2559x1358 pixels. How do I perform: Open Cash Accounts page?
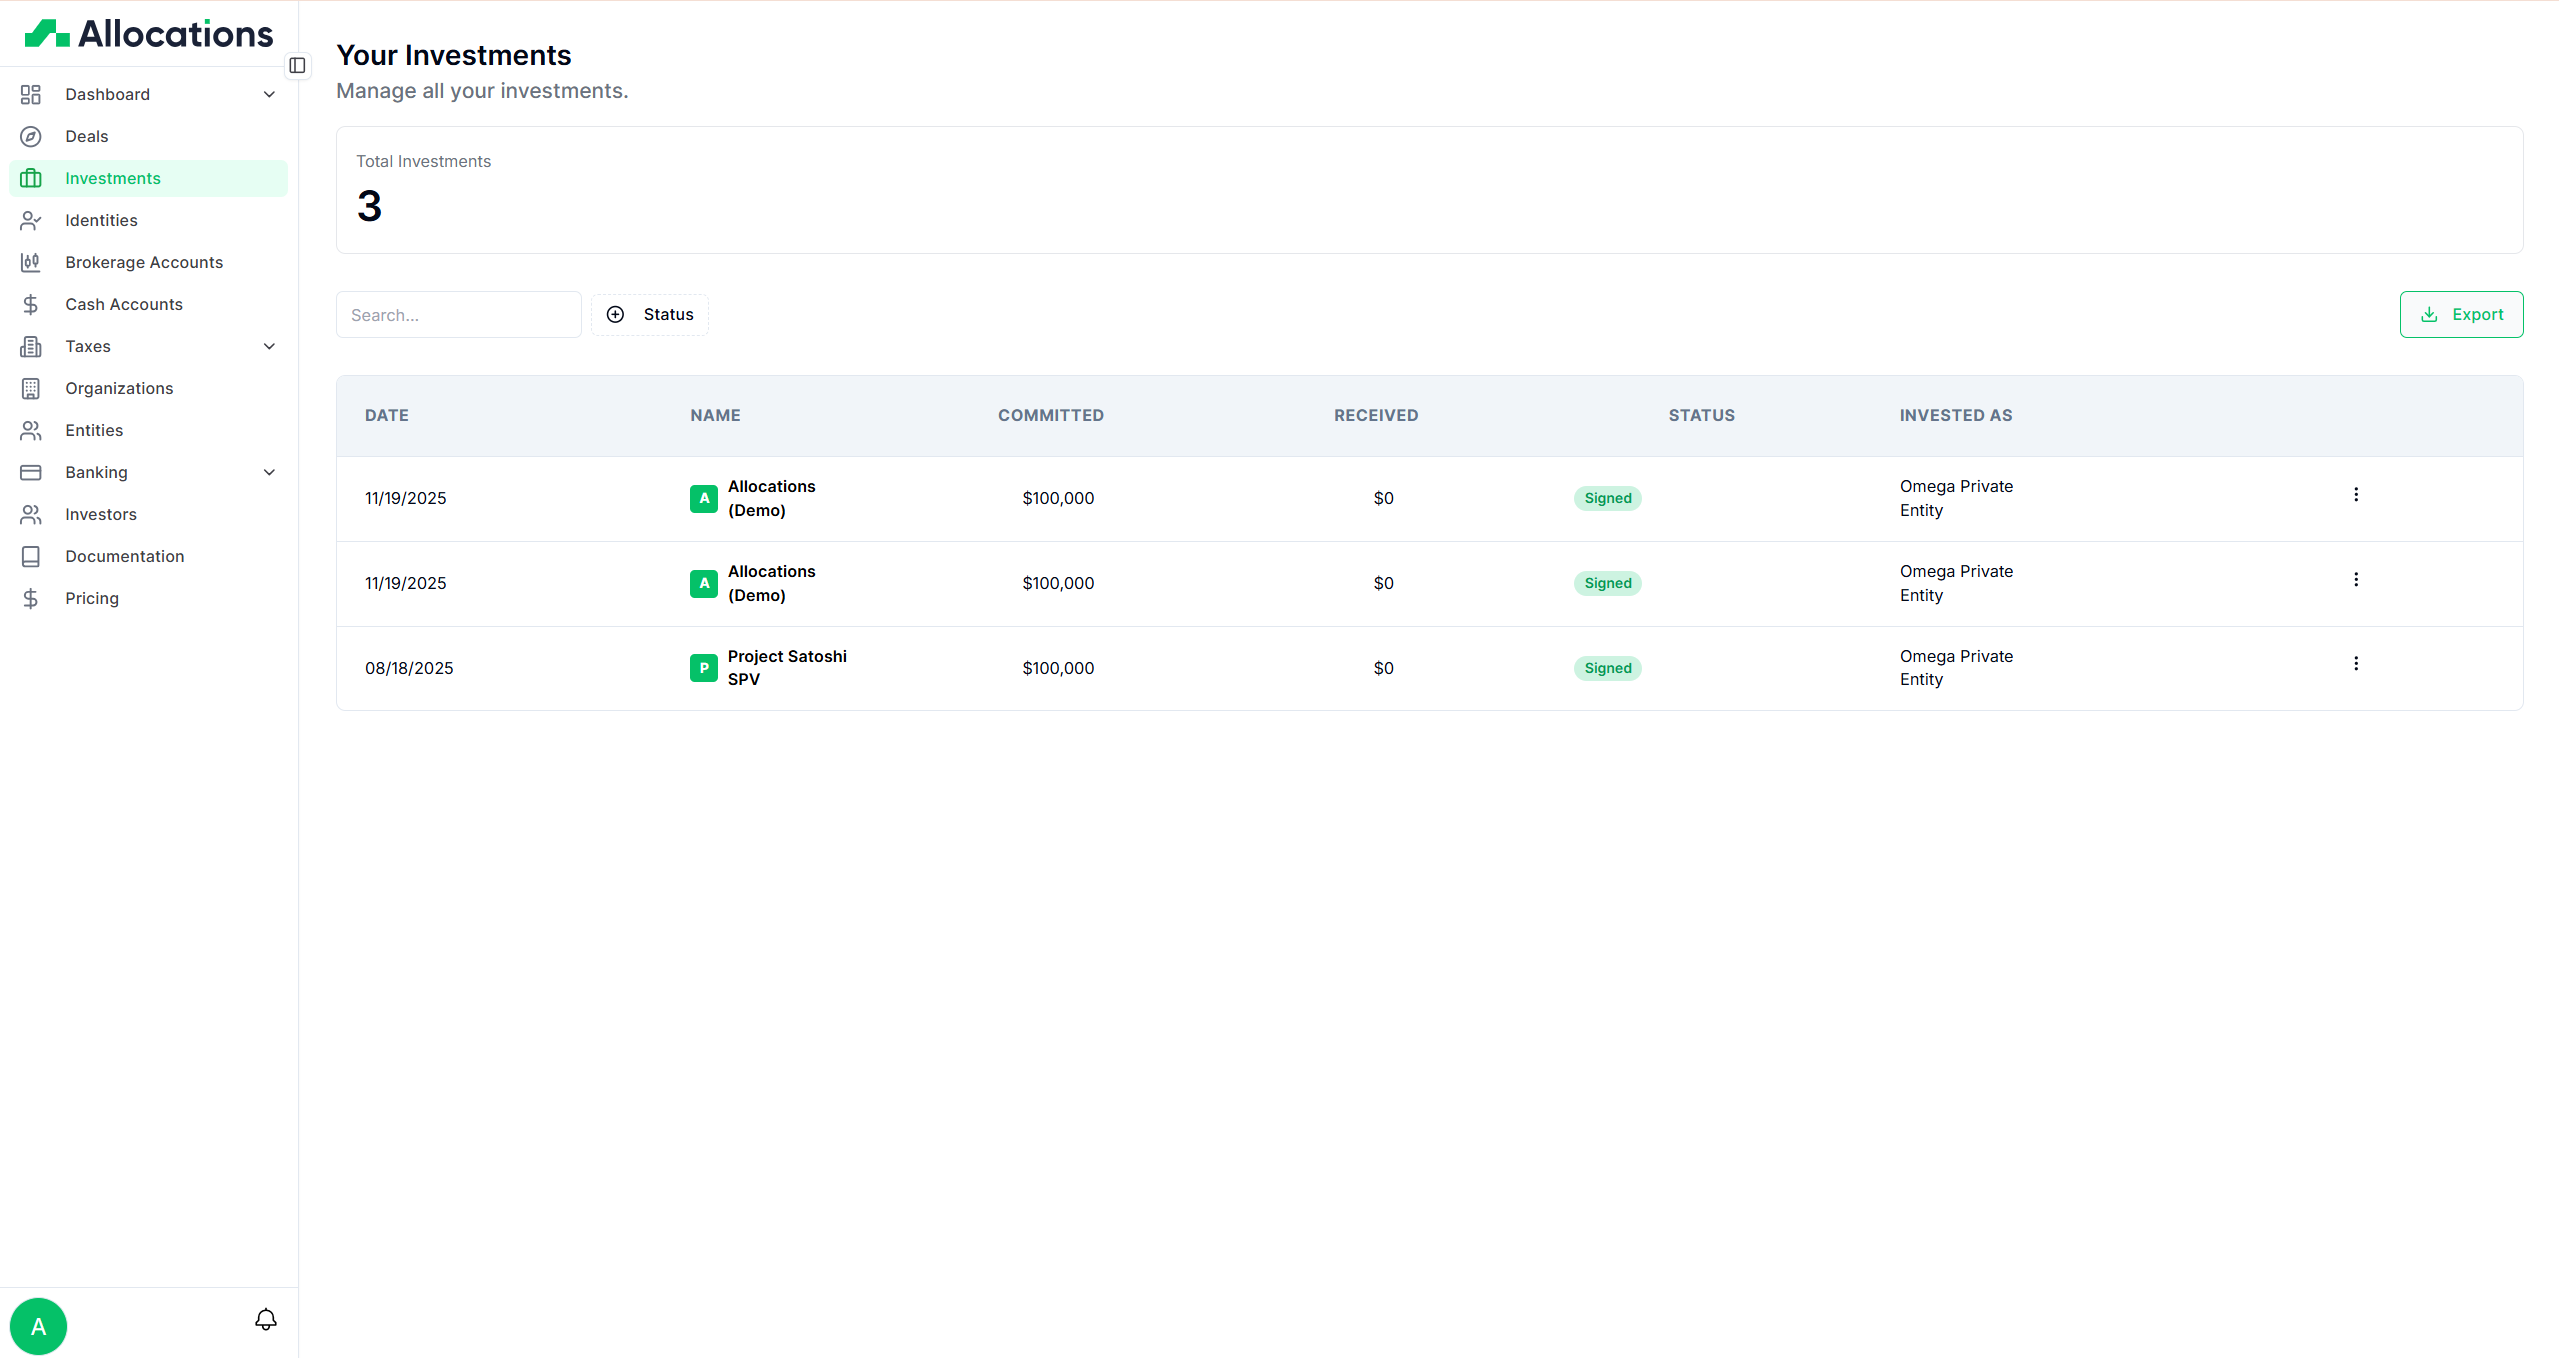[x=124, y=304]
